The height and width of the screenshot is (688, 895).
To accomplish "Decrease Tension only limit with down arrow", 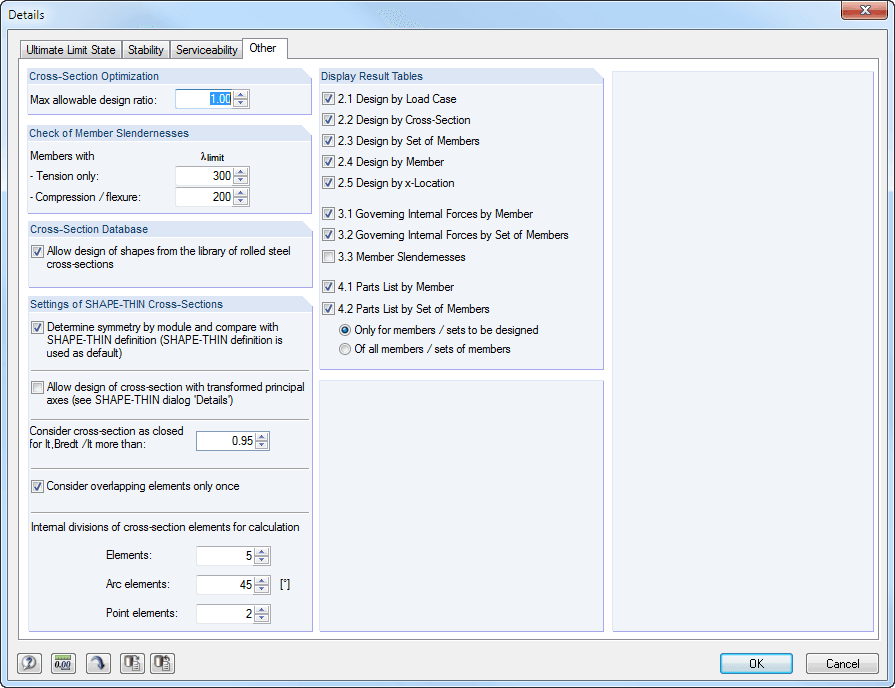I will 241,180.
